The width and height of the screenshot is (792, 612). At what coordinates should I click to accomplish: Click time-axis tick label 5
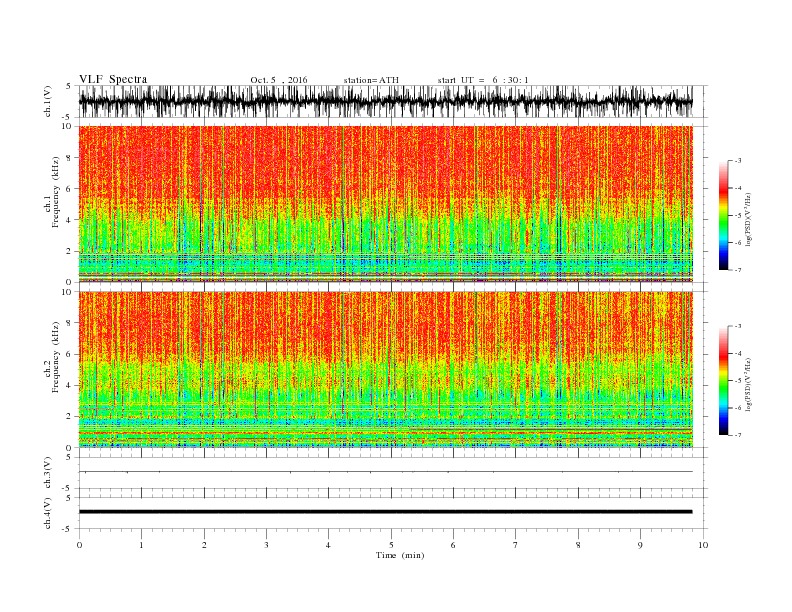click(x=391, y=545)
